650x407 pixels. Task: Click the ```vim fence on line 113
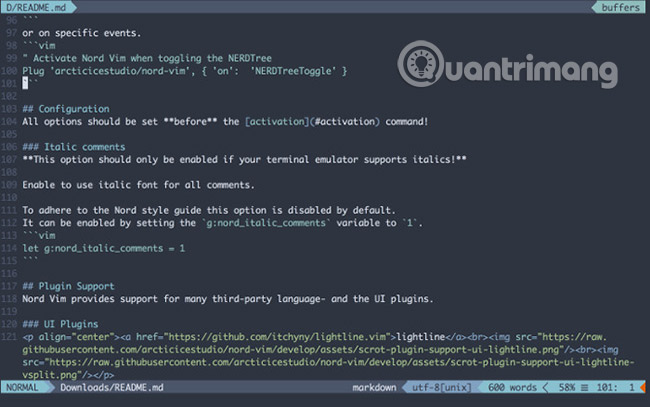(39, 235)
